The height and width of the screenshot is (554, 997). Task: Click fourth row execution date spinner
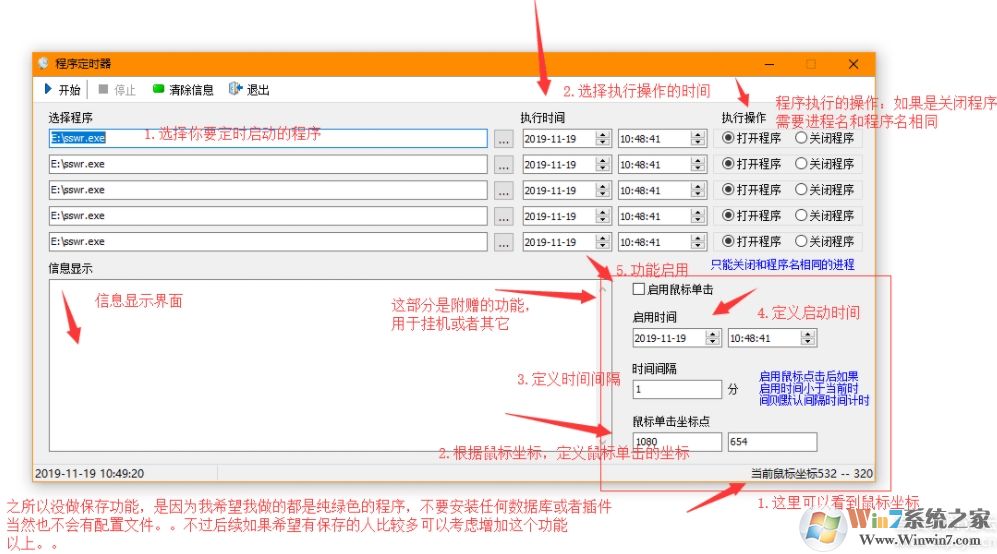tap(603, 216)
